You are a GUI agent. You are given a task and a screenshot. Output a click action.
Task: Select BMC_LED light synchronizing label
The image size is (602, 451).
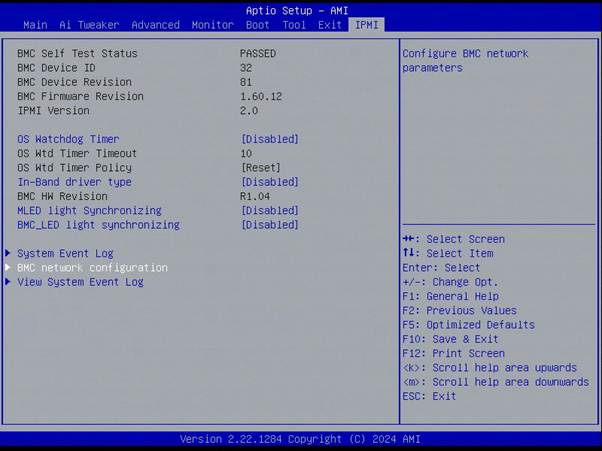click(98, 225)
